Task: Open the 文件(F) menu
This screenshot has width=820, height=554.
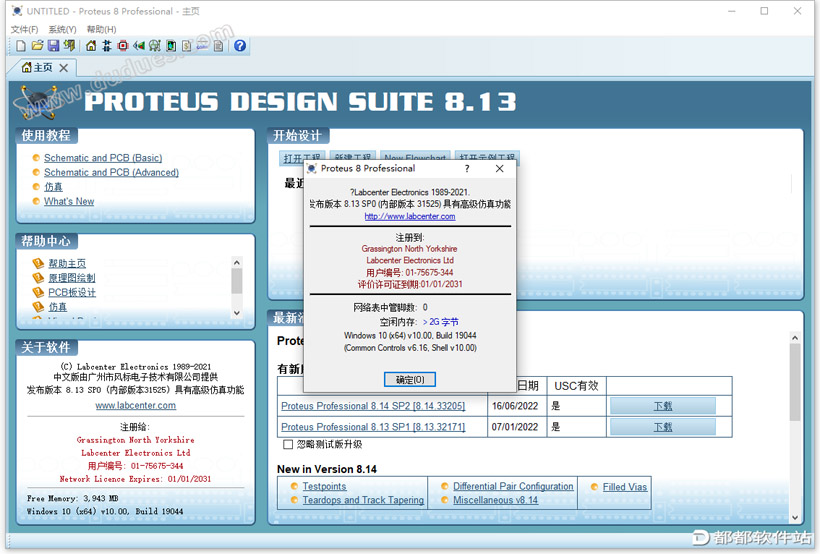Action: [x=25, y=29]
